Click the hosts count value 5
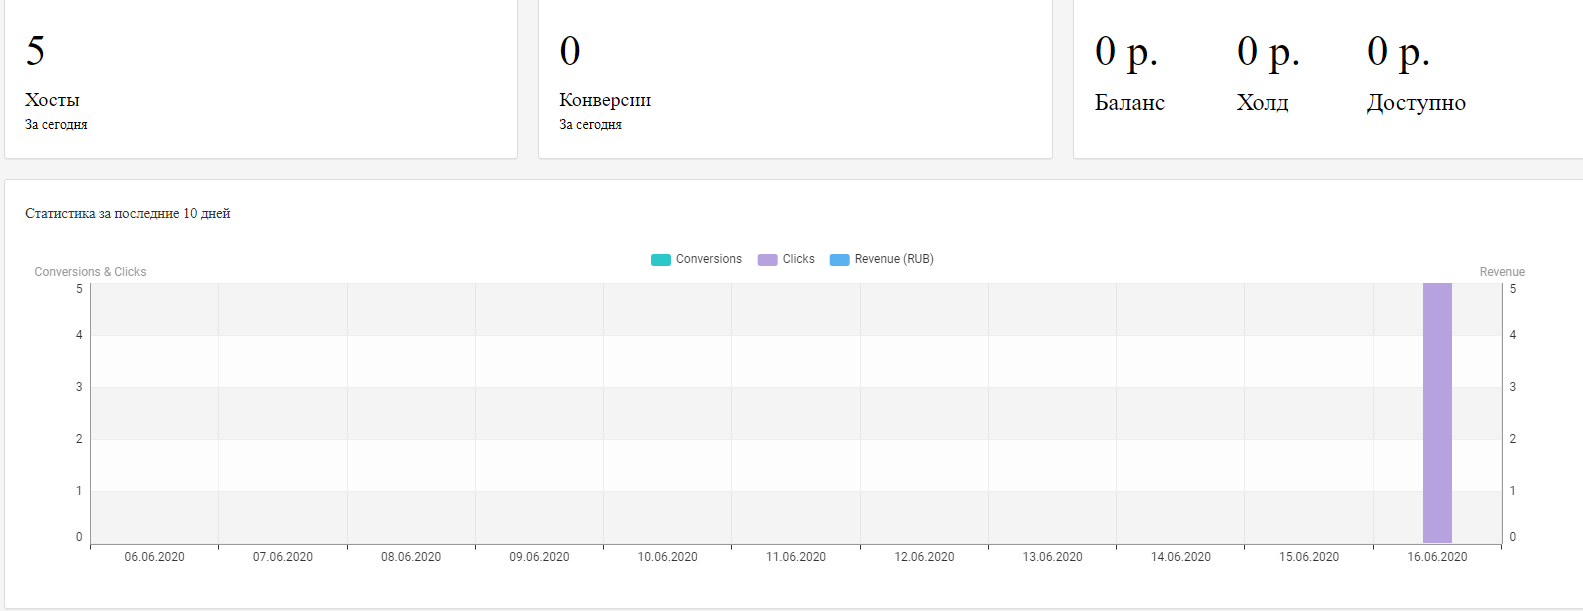This screenshot has height=611, width=1583. click(35, 51)
